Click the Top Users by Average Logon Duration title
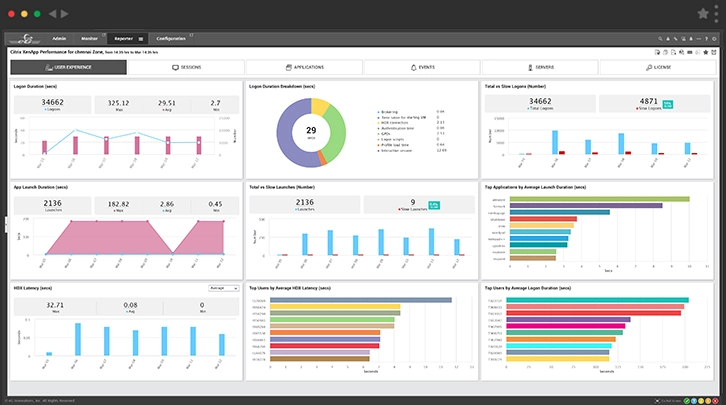 tap(528, 288)
